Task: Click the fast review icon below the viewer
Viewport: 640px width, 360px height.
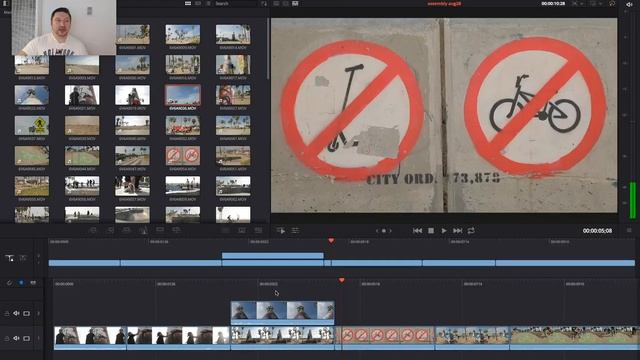Action: tap(281, 231)
